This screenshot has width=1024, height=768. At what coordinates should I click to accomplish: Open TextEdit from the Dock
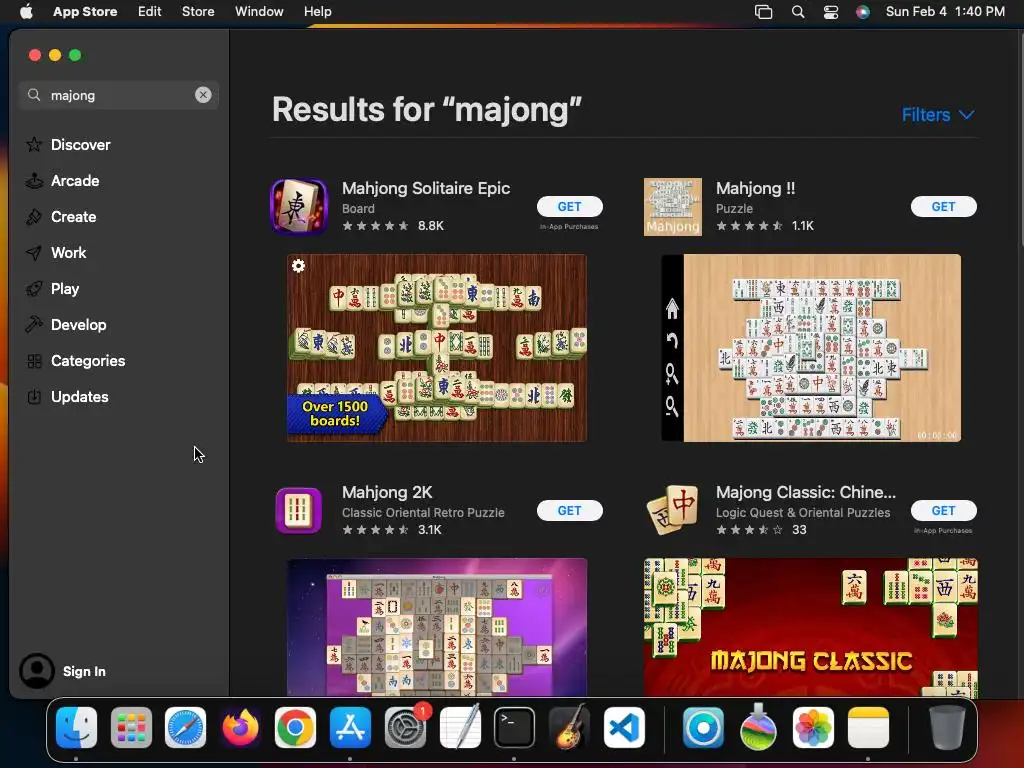[x=460, y=728]
